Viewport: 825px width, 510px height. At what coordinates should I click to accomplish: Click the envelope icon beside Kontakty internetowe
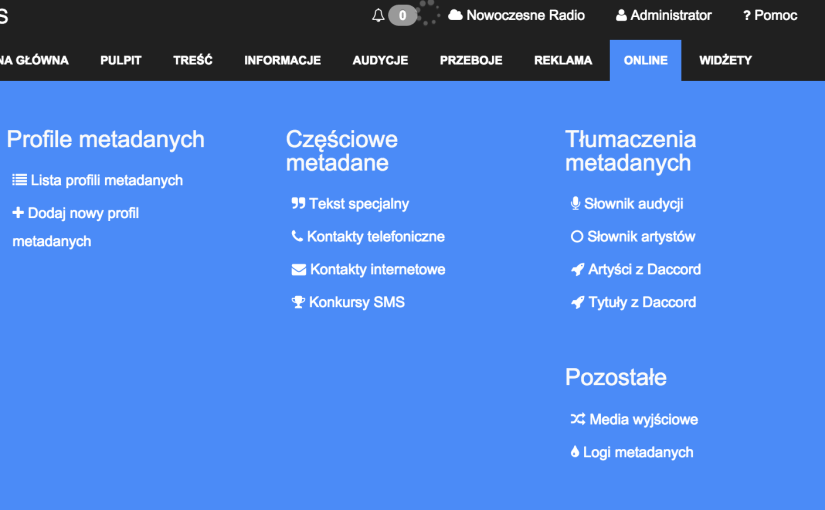pyautogui.click(x=298, y=270)
